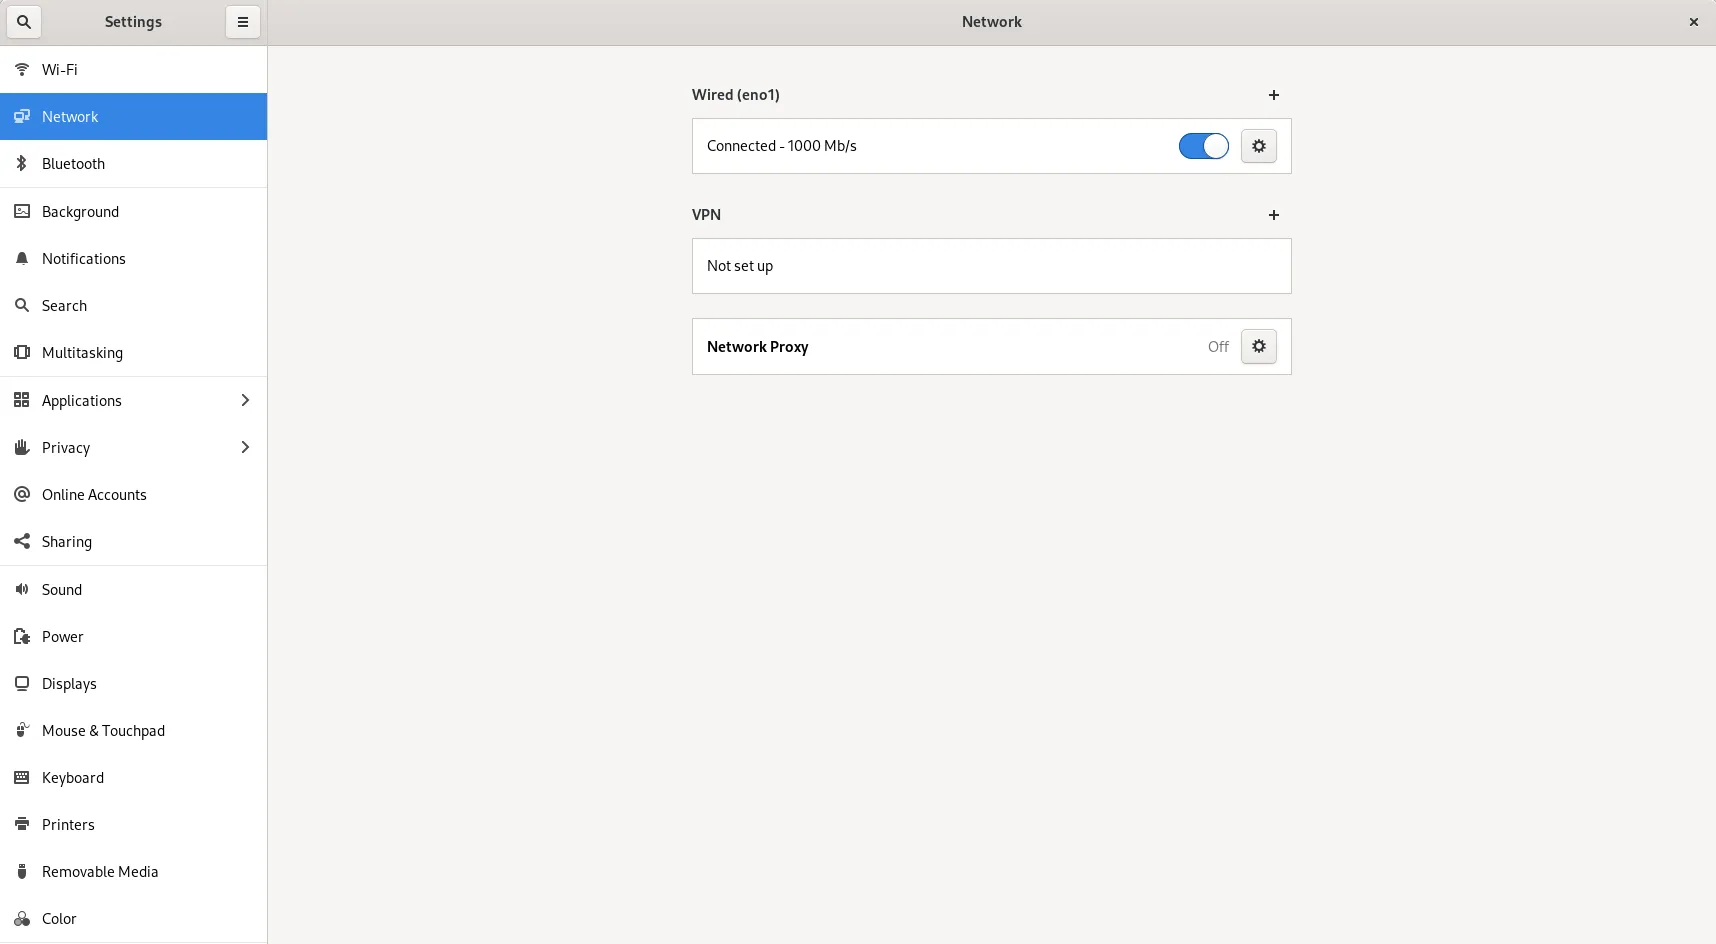
Task: Click the Displays monitor icon
Action: [x=22, y=684]
